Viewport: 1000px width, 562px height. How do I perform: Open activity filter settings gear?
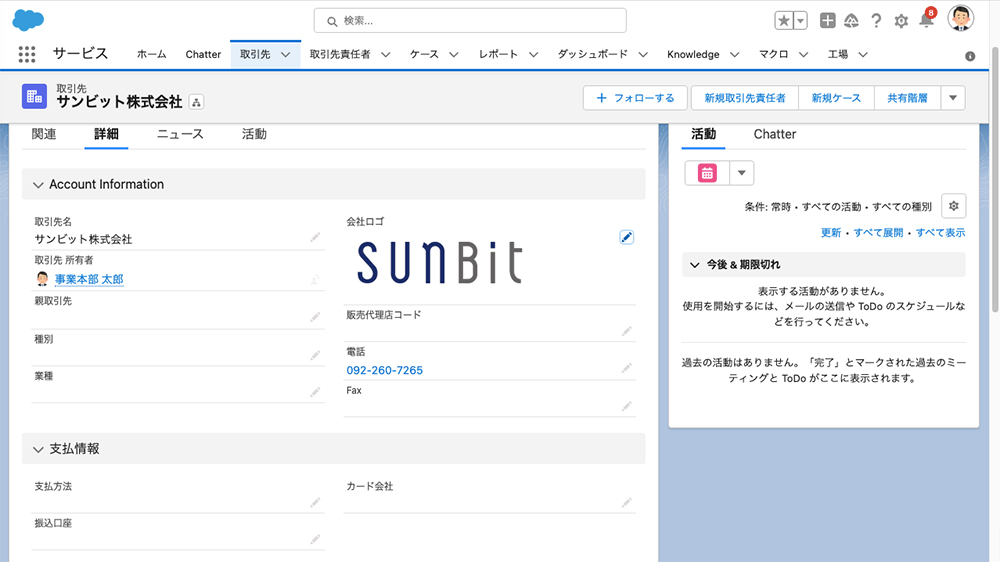click(953, 206)
